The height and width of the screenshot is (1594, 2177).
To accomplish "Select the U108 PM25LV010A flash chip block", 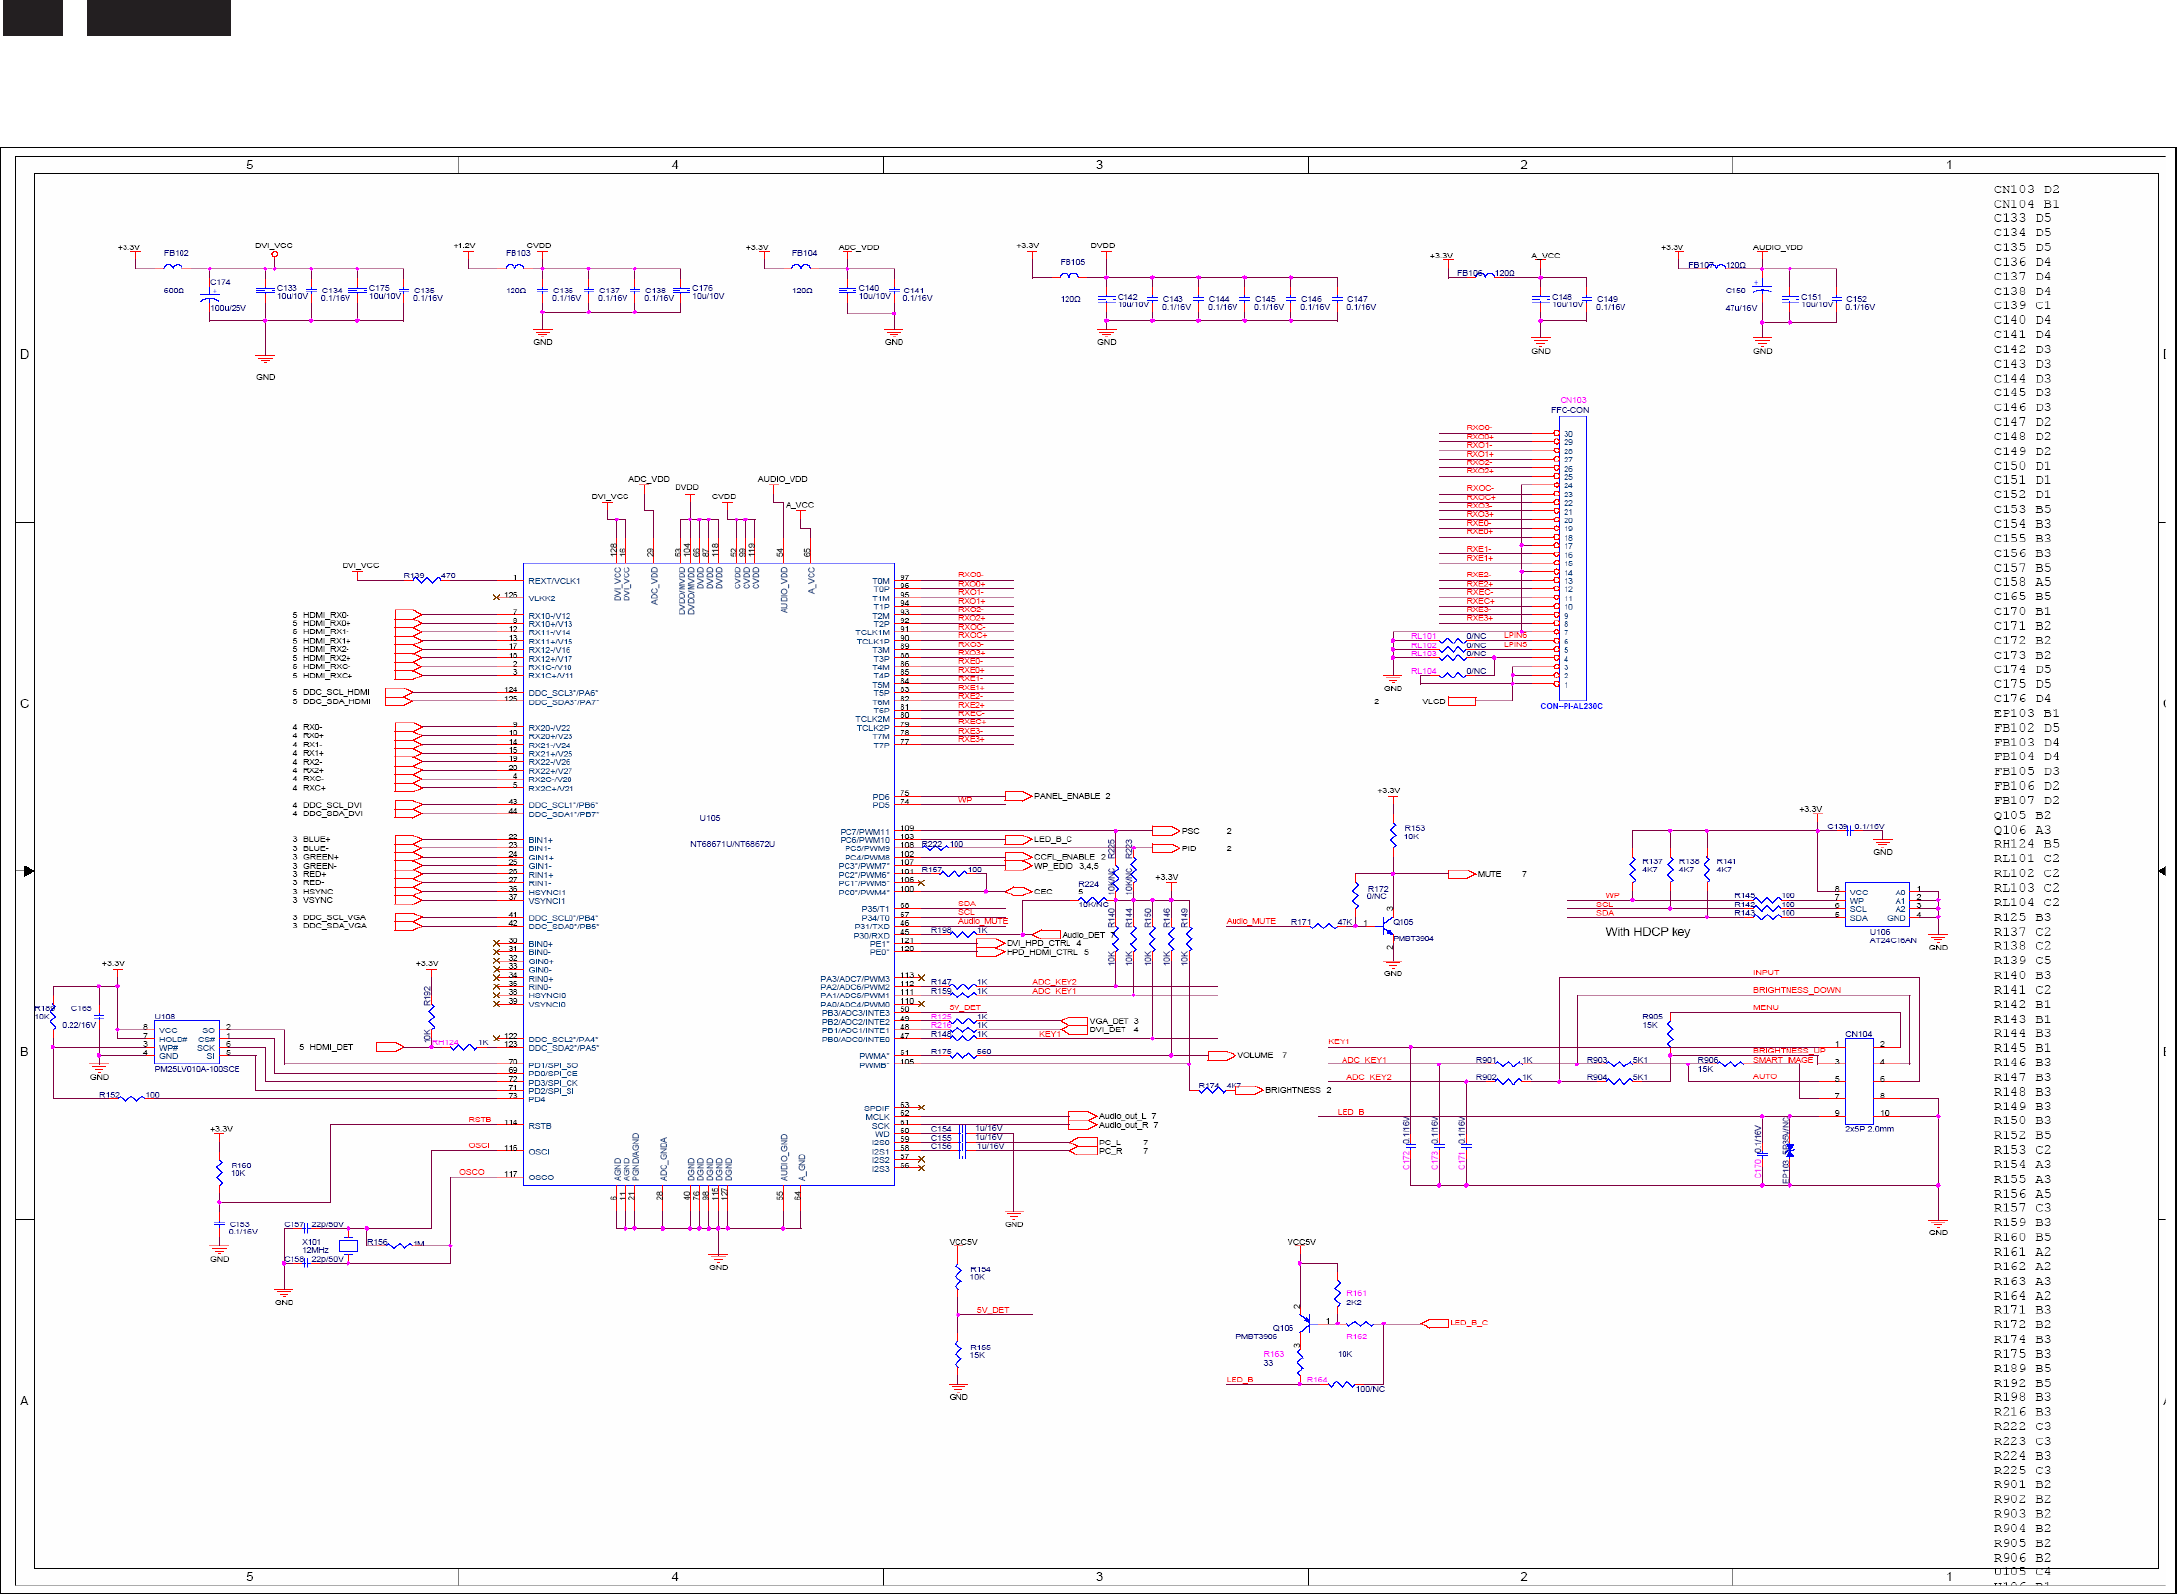I will pos(186,1042).
